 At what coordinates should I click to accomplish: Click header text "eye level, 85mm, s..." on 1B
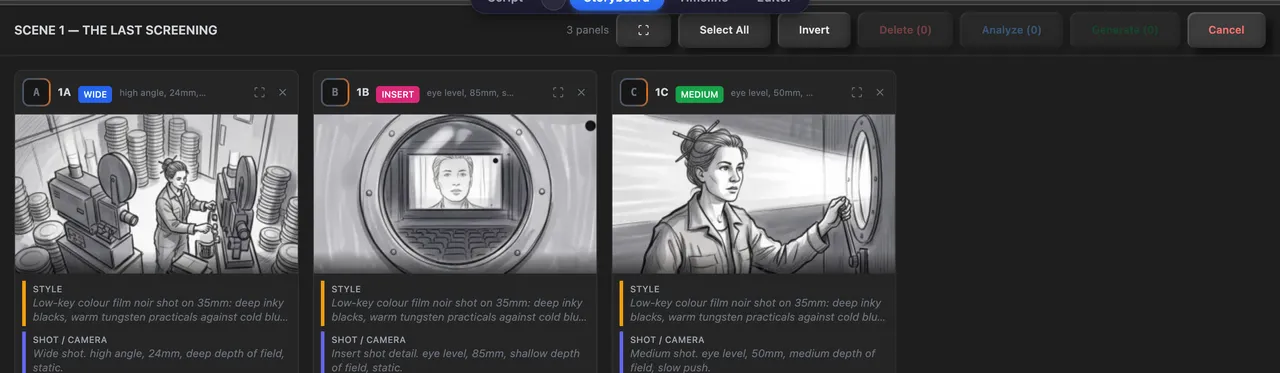pyautogui.click(x=471, y=93)
